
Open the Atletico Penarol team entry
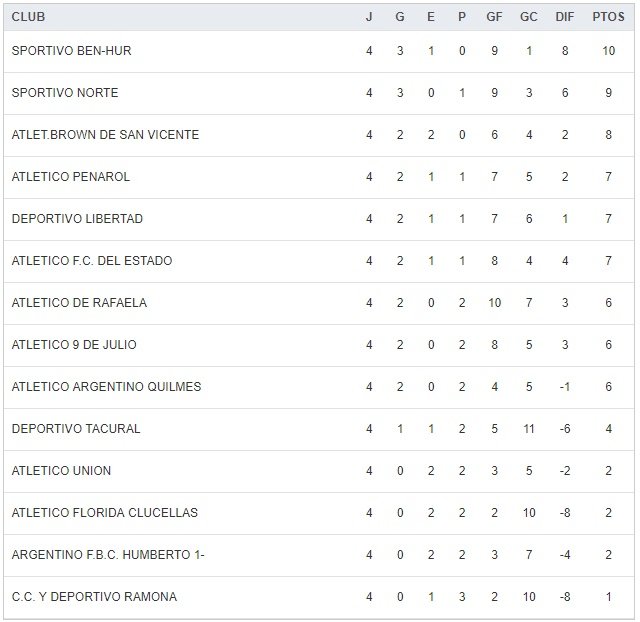[x=71, y=177]
